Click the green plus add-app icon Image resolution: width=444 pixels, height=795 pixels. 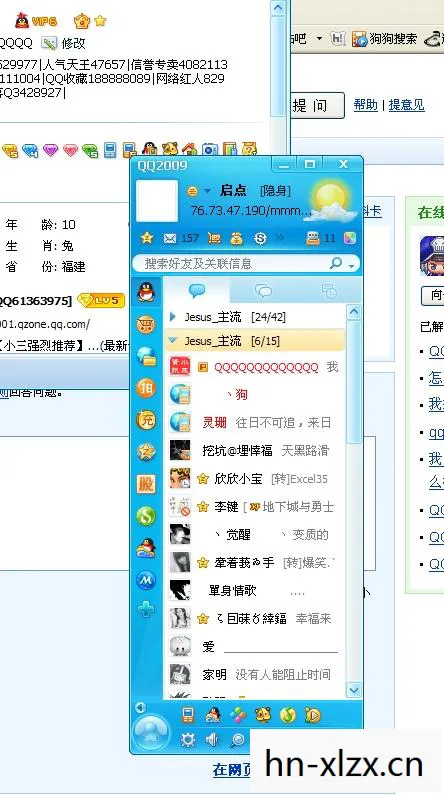pyautogui.click(x=146, y=610)
